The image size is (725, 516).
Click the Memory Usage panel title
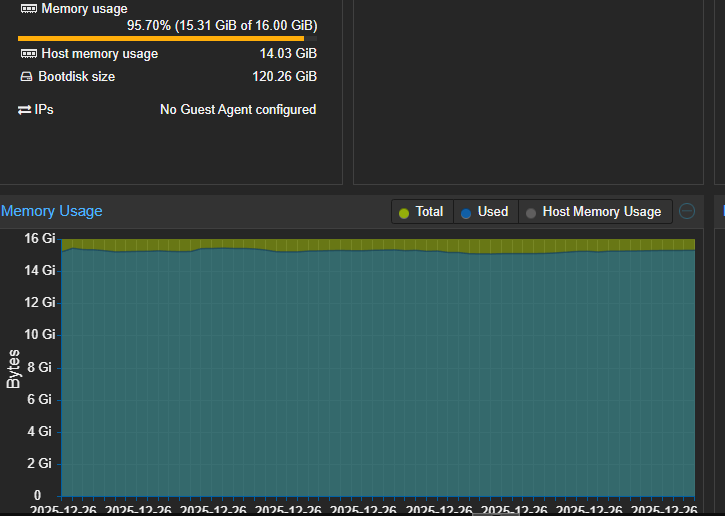coord(52,211)
